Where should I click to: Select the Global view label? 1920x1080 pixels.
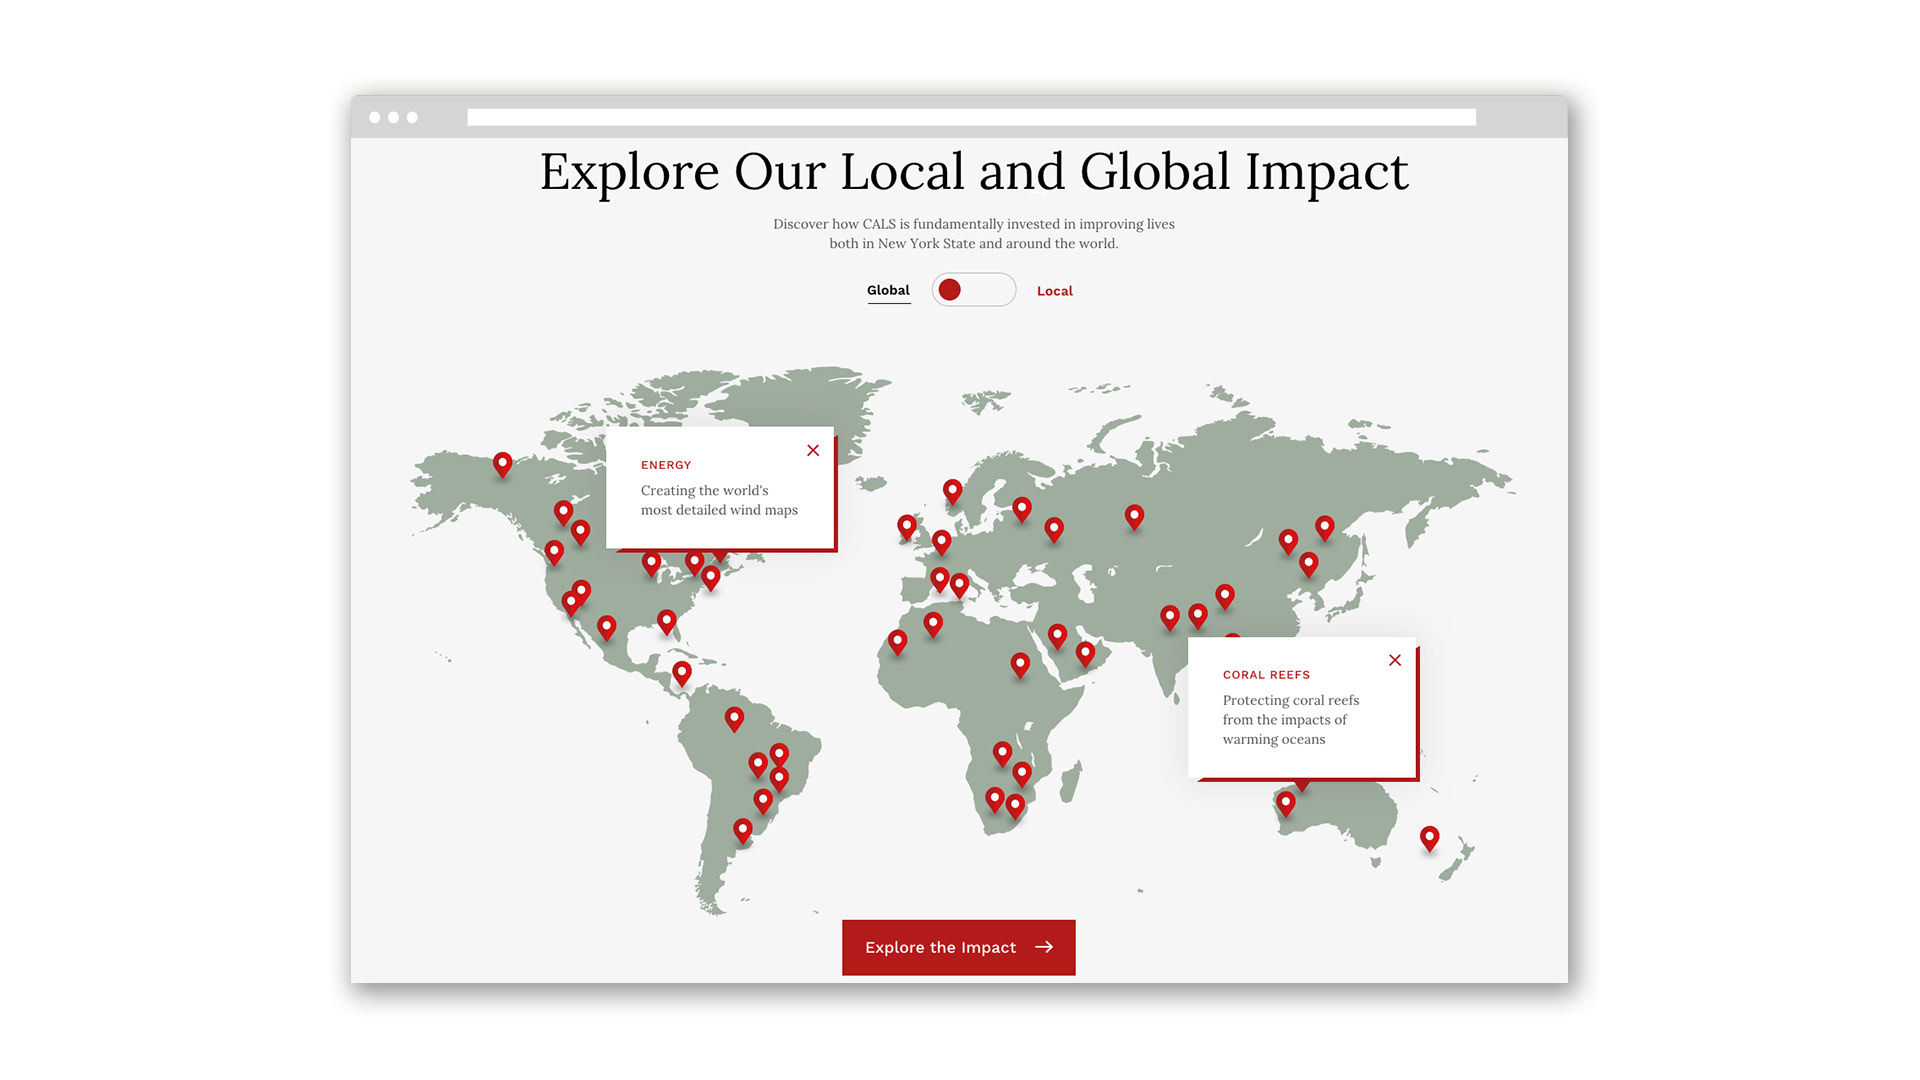tap(888, 290)
